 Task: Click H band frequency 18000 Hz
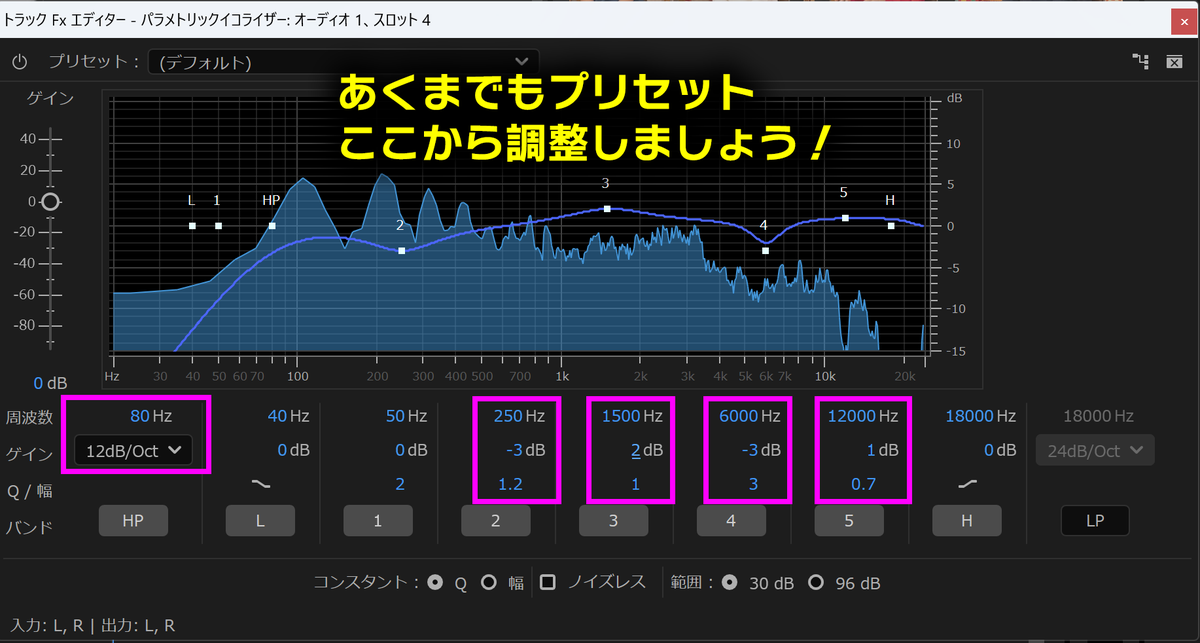(x=980, y=415)
